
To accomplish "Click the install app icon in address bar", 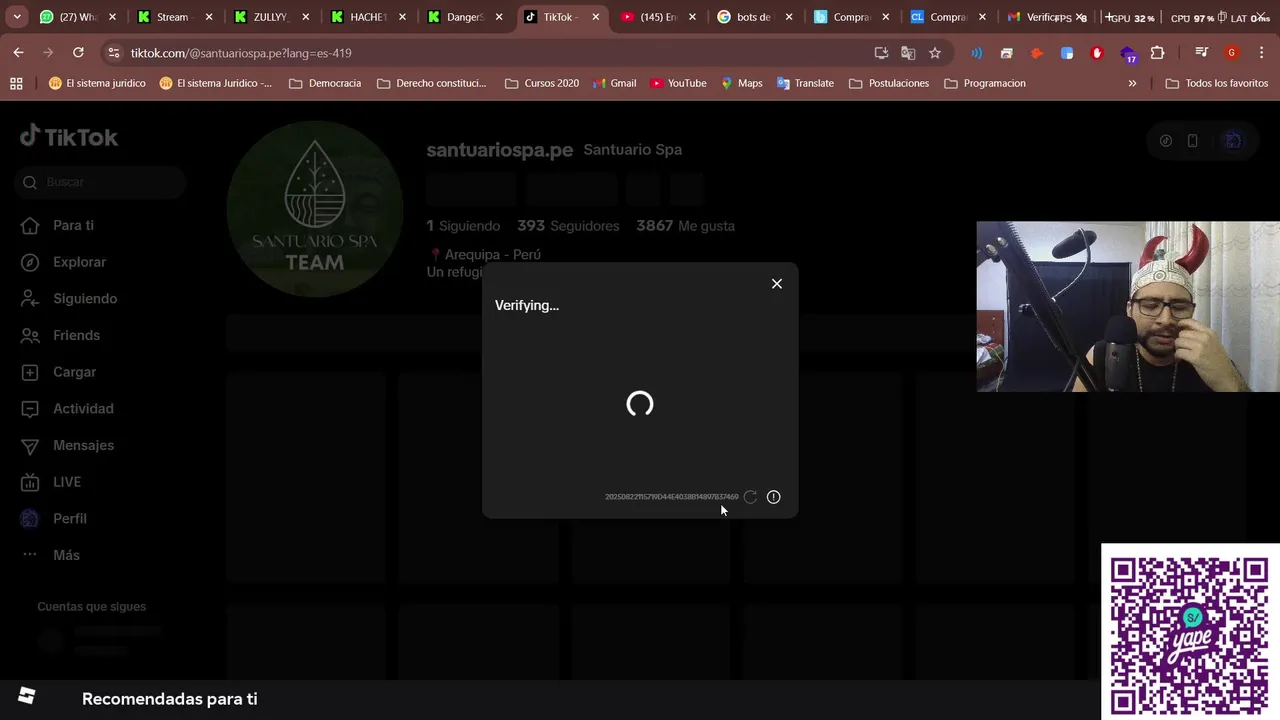I will tap(881, 53).
